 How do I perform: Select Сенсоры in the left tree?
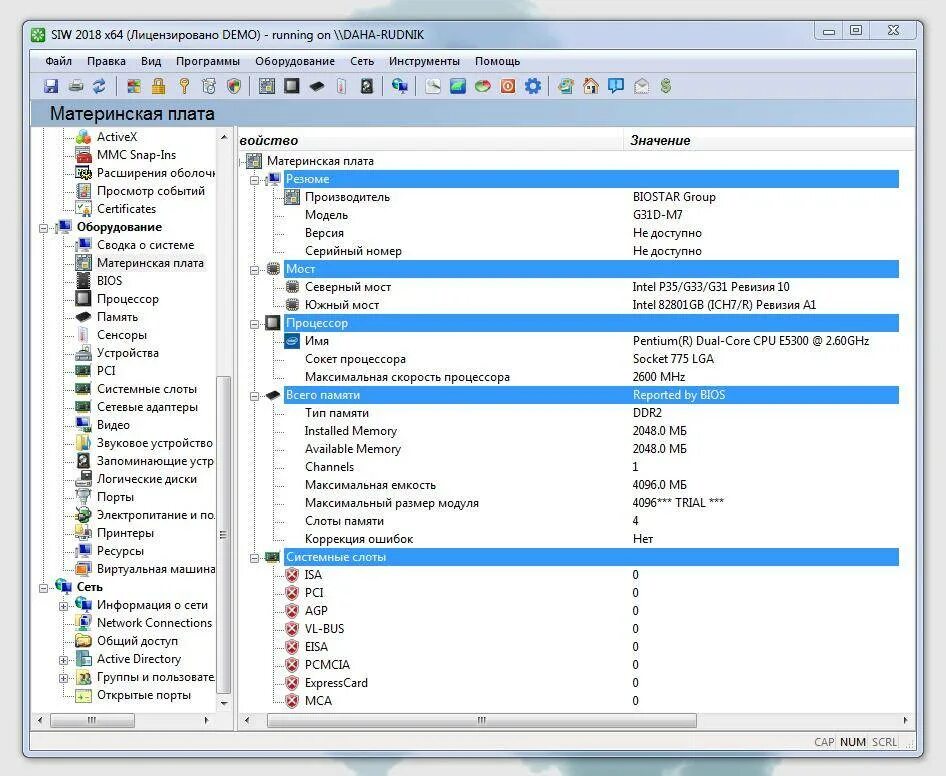point(122,335)
